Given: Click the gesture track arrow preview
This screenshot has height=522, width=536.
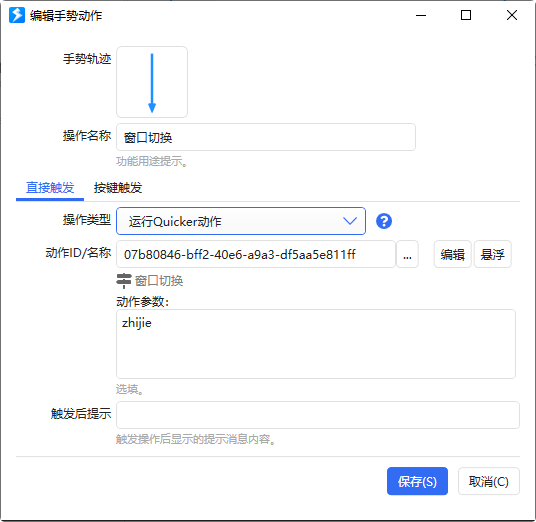Looking at the screenshot, I should pyautogui.click(x=152, y=82).
